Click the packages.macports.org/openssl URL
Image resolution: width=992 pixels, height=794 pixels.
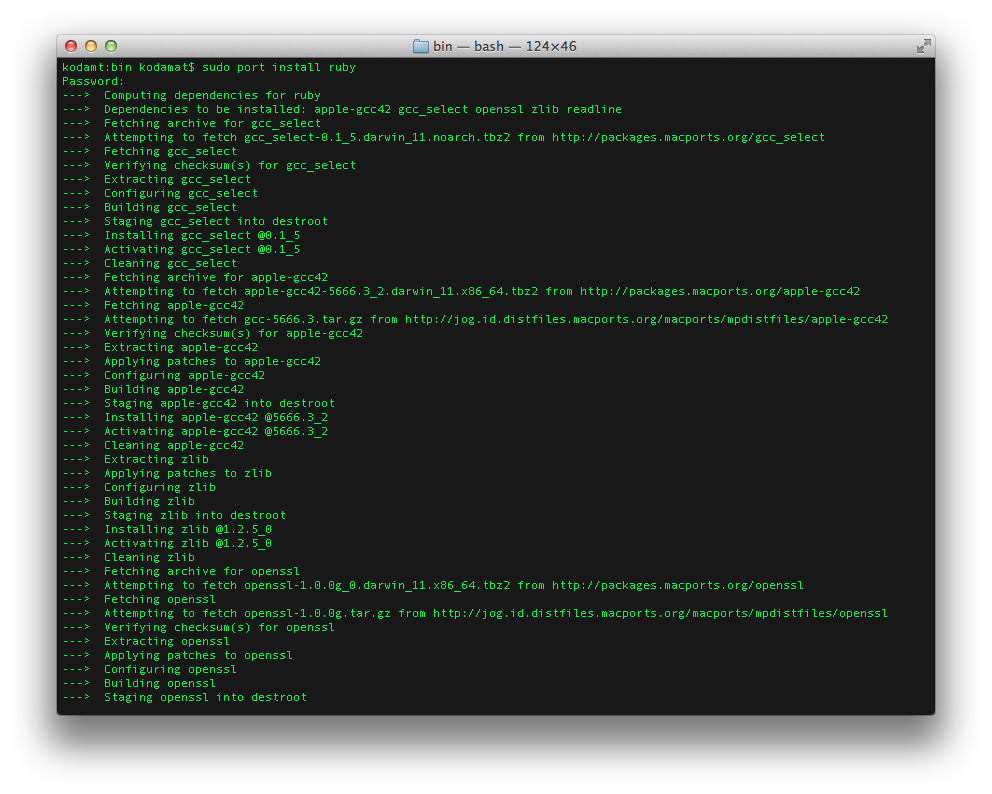pyautogui.click(x=678, y=585)
